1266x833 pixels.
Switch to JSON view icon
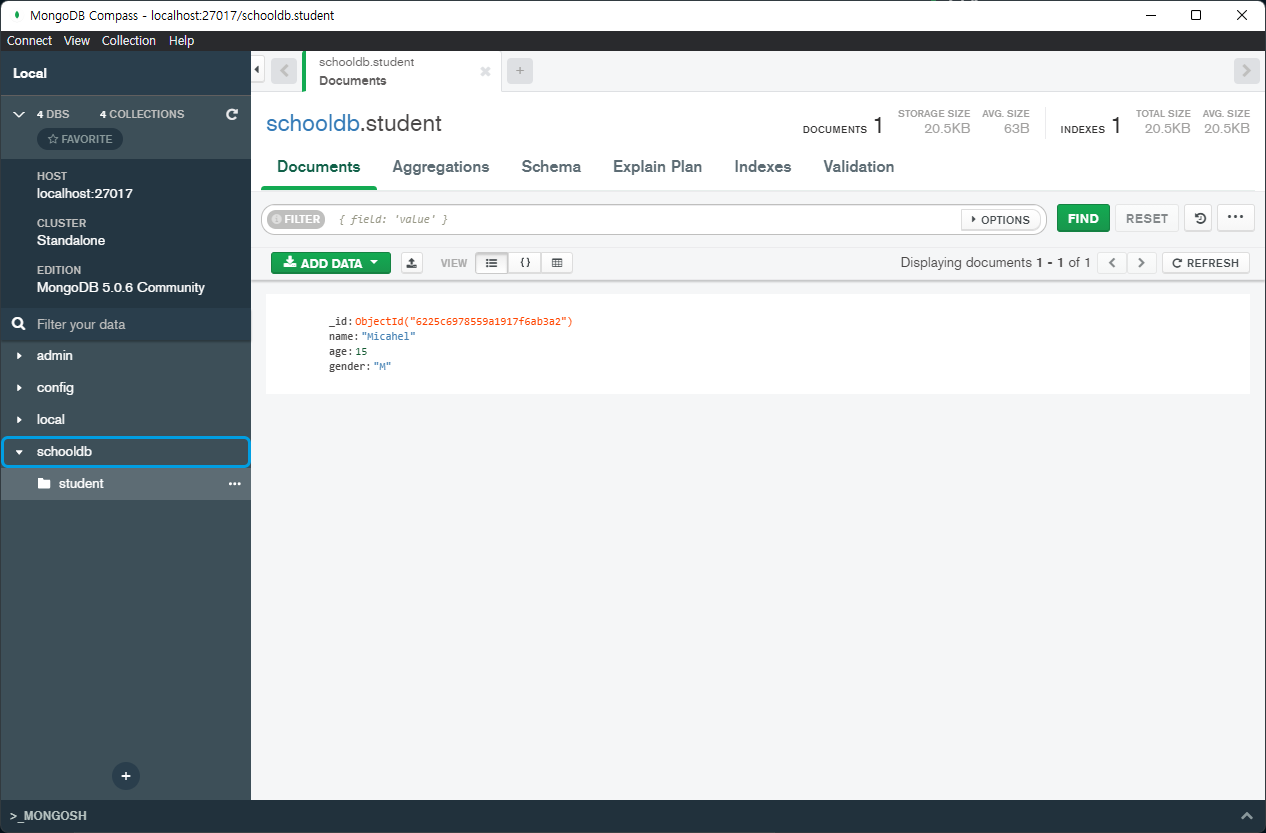tap(525, 262)
